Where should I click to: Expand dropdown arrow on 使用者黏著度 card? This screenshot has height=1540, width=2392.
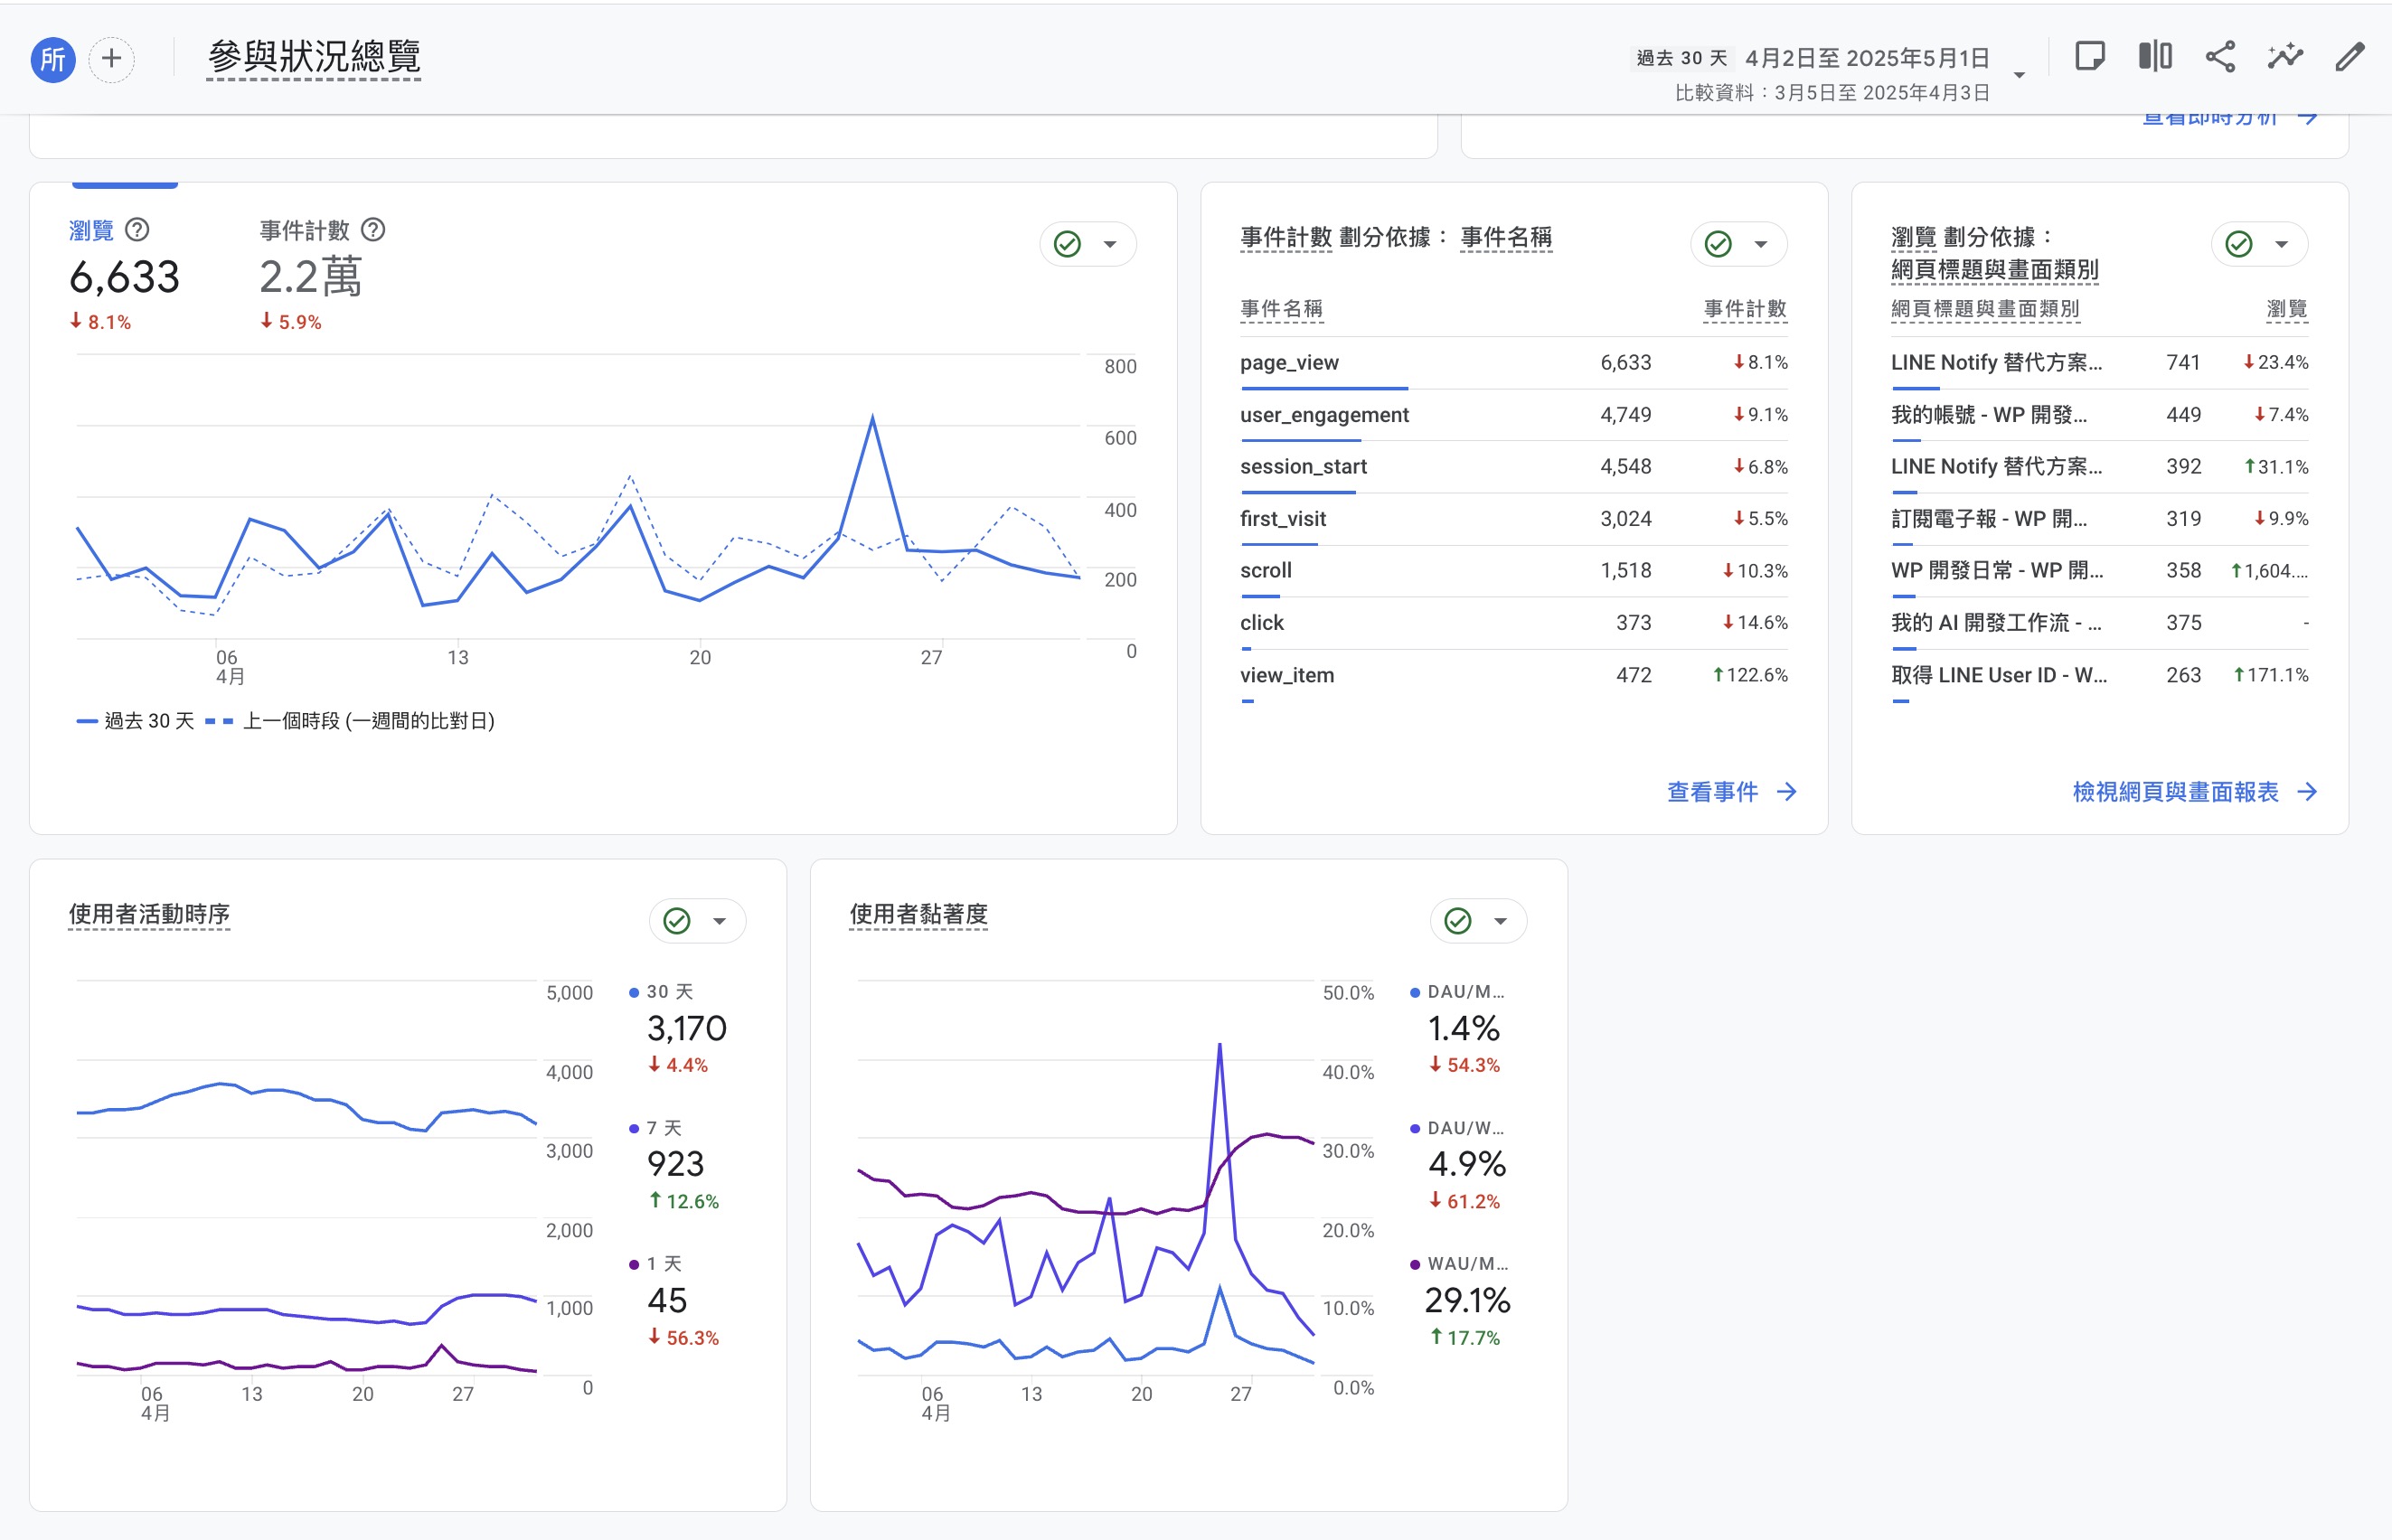coord(1500,921)
